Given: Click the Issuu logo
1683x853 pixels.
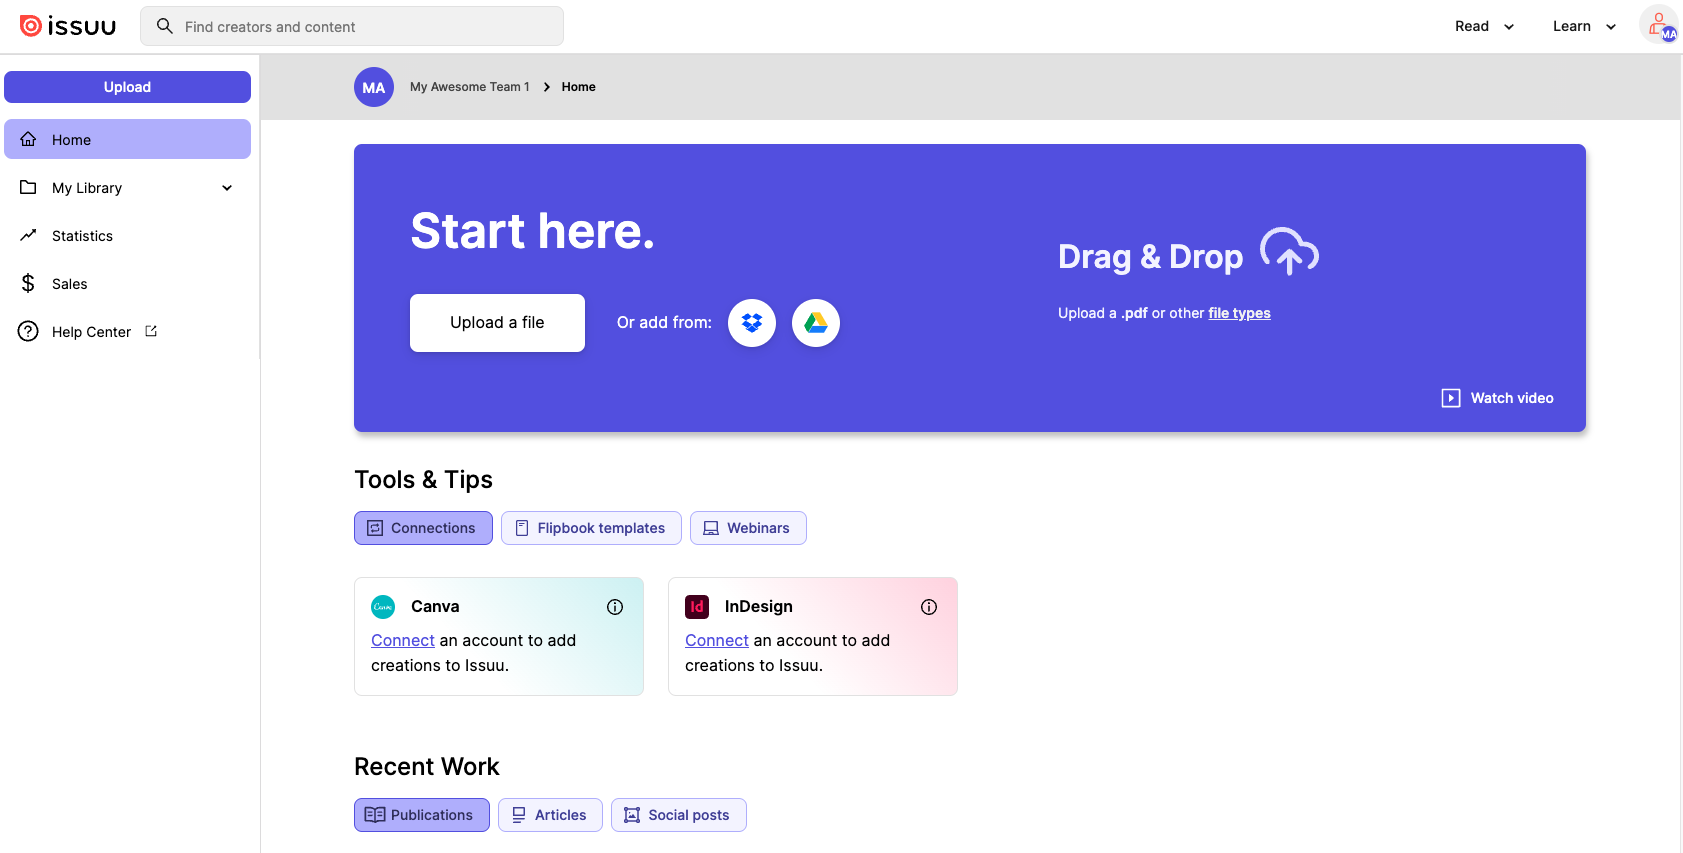Looking at the screenshot, I should (x=68, y=26).
